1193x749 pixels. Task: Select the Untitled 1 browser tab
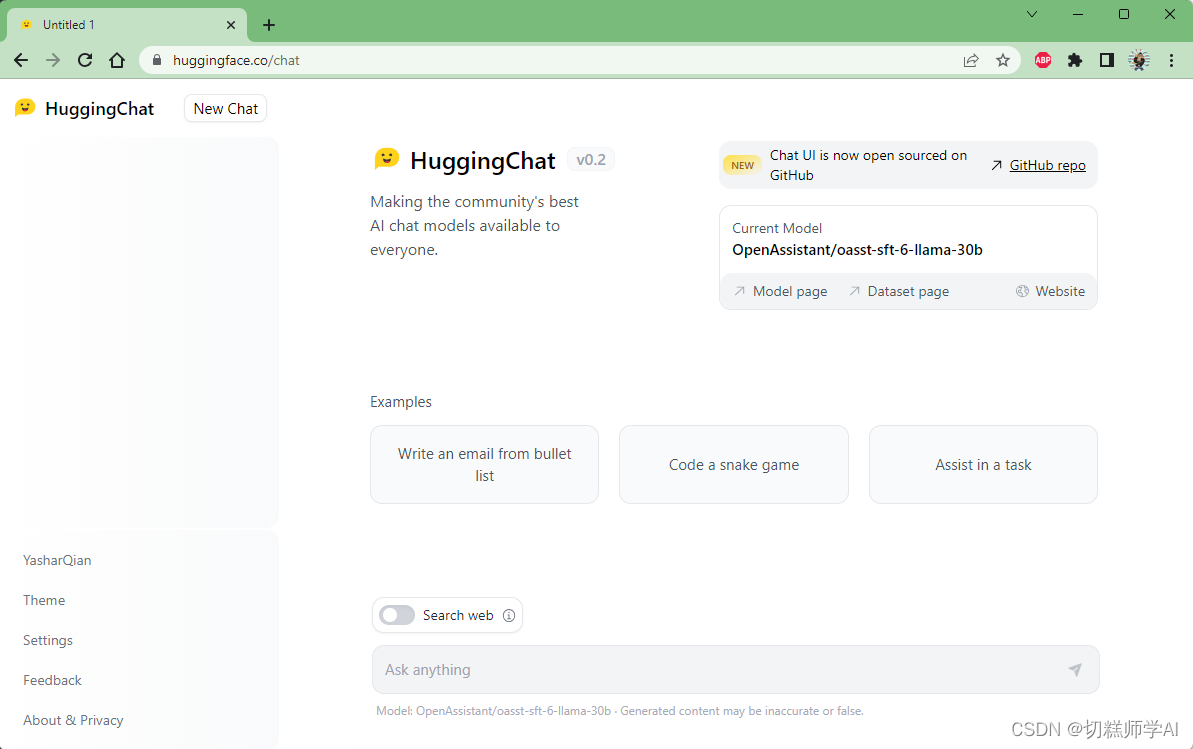point(126,25)
